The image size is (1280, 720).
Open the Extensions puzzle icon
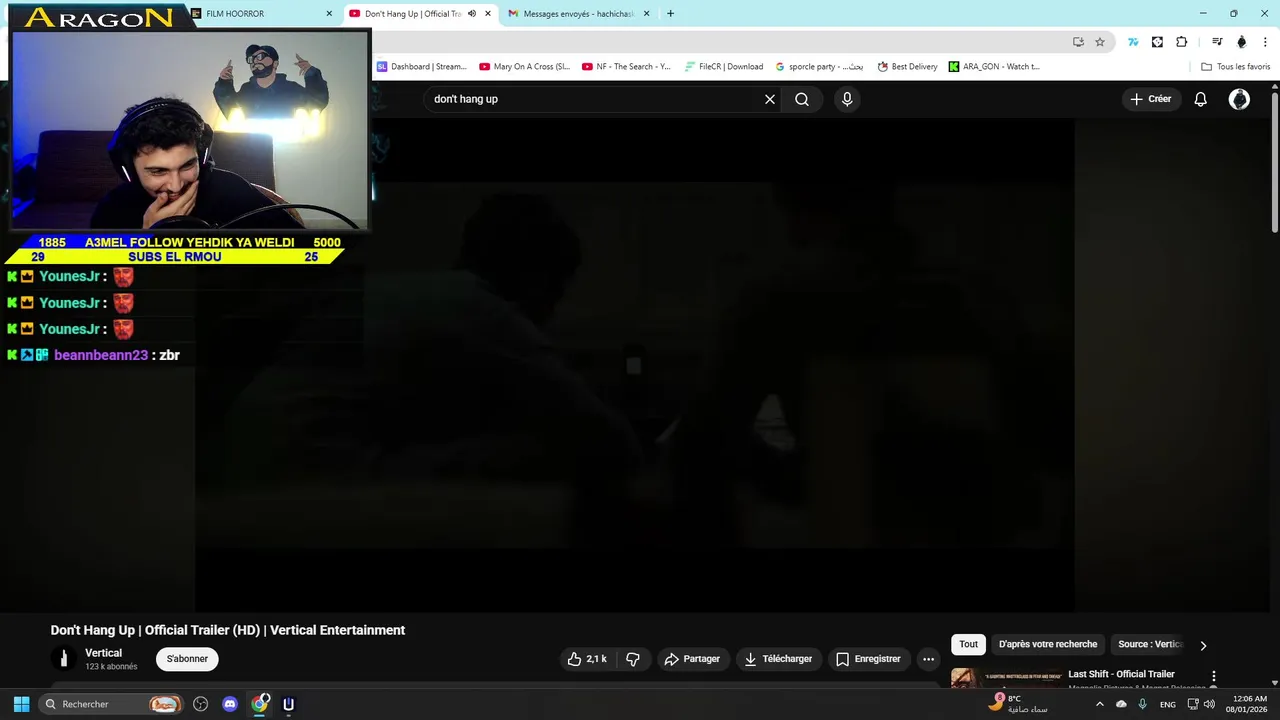pos(1182,42)
